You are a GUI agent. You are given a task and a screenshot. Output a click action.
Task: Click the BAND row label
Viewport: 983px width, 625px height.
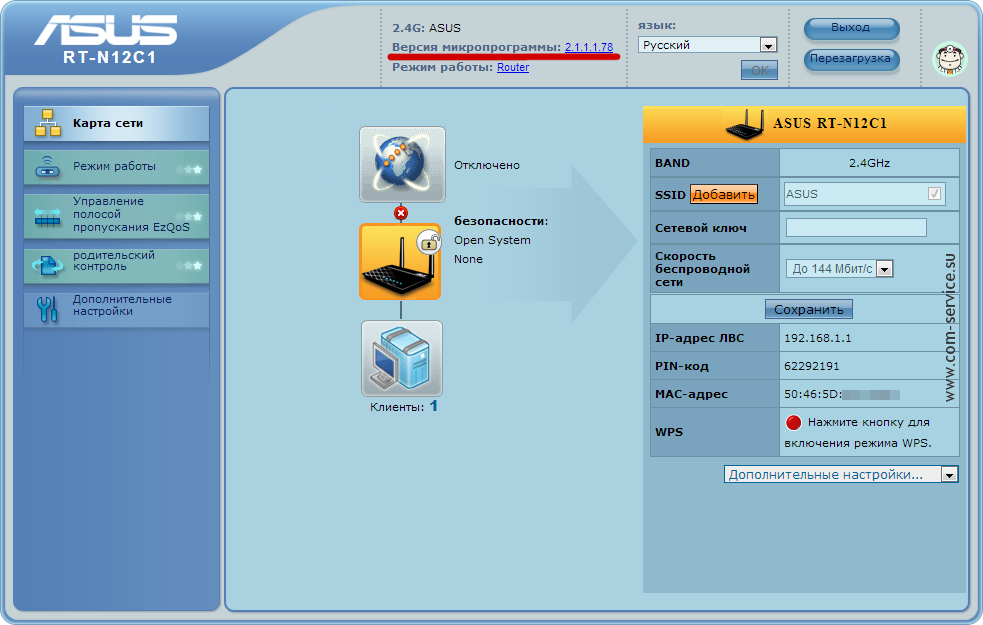(672, 163)
